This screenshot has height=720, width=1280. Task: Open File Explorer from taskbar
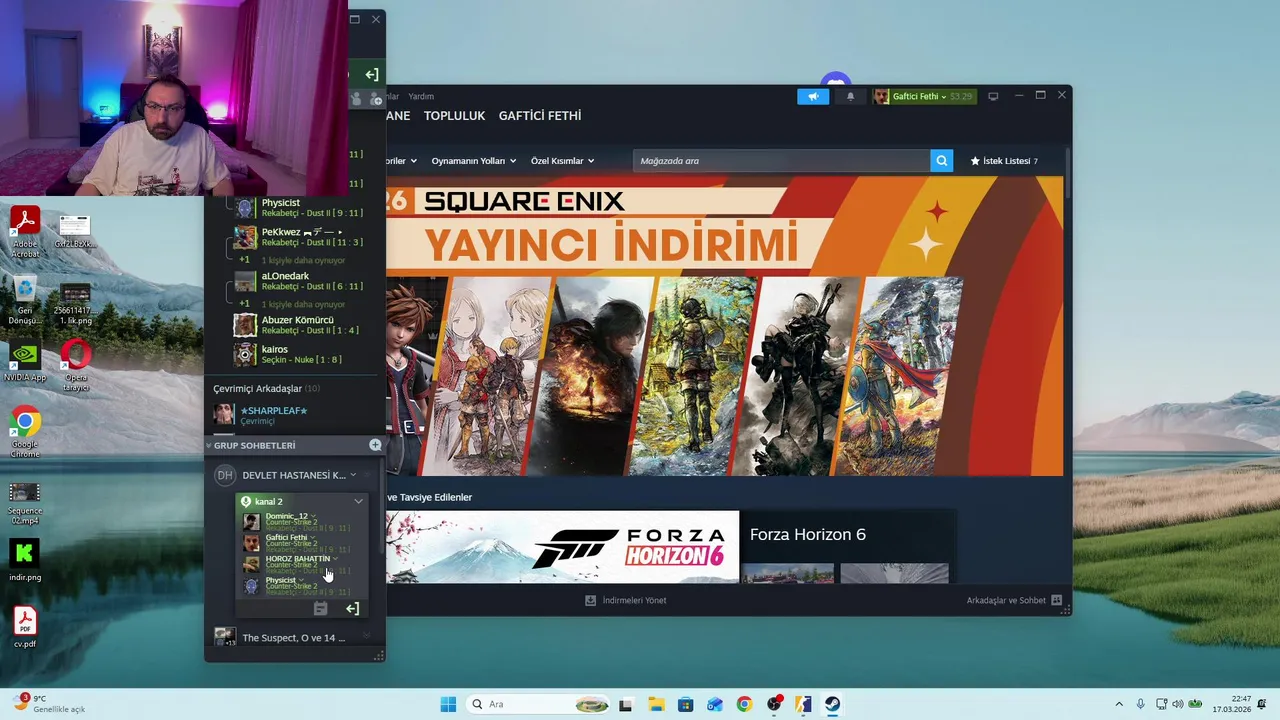(x=656, y=704)
